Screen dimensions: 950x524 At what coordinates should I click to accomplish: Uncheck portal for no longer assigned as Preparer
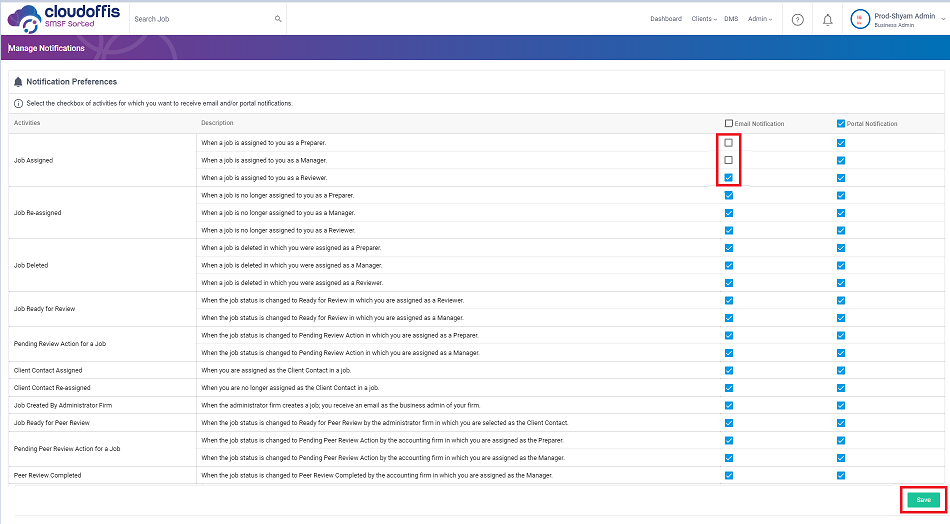(841, 196)
